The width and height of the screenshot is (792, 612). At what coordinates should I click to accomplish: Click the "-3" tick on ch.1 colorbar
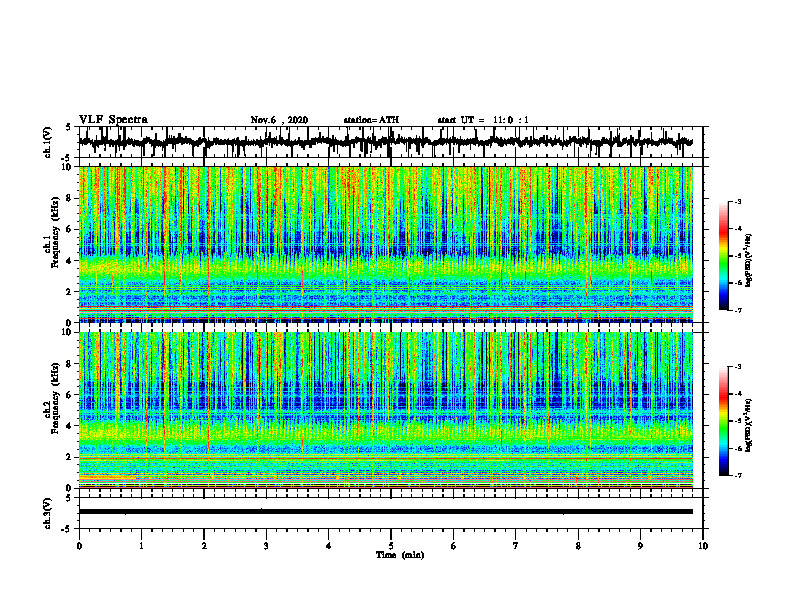coord(737,202)
